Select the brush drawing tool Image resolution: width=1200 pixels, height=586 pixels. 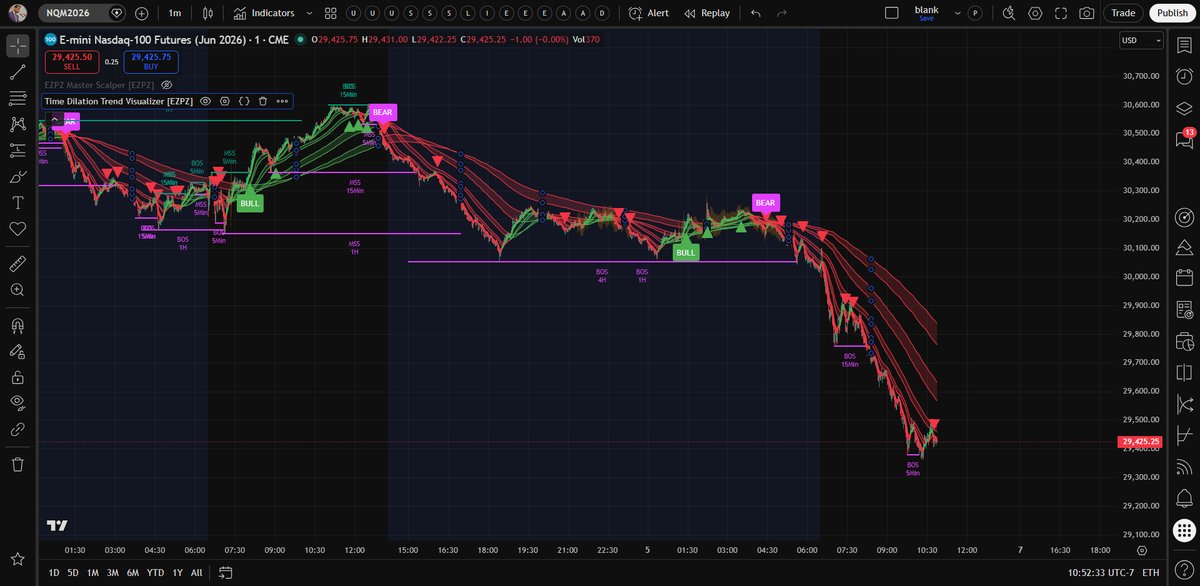coord(17,176)
